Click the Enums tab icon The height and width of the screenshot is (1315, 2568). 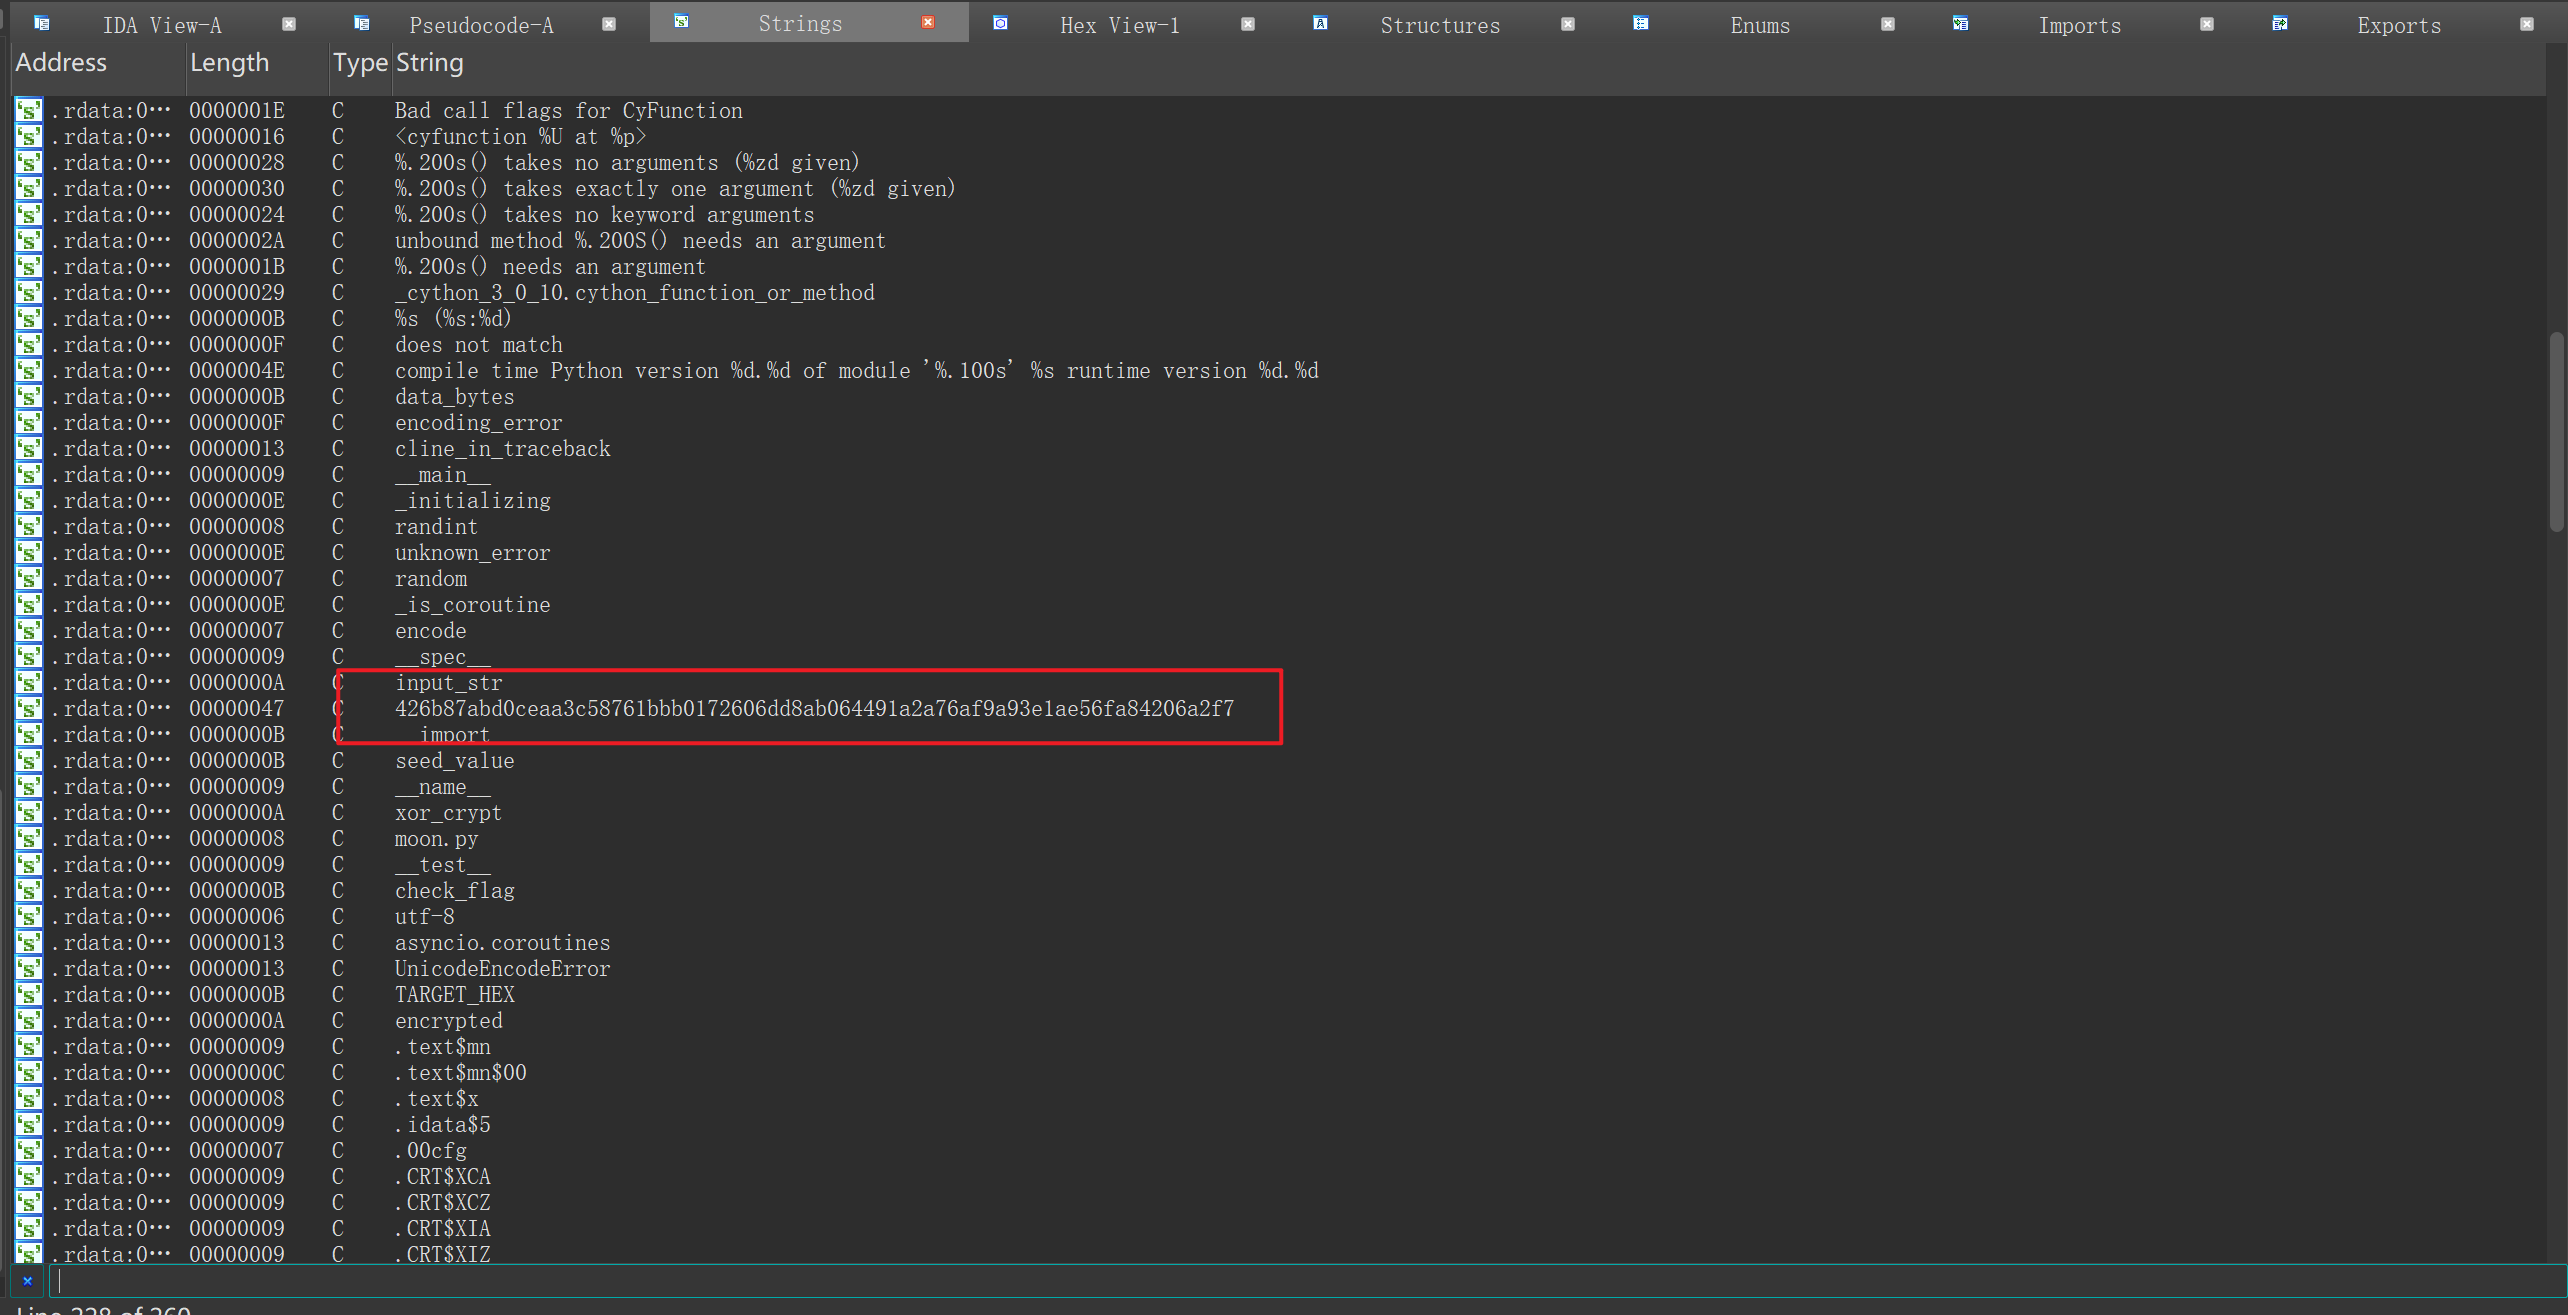click(1641, 23)
